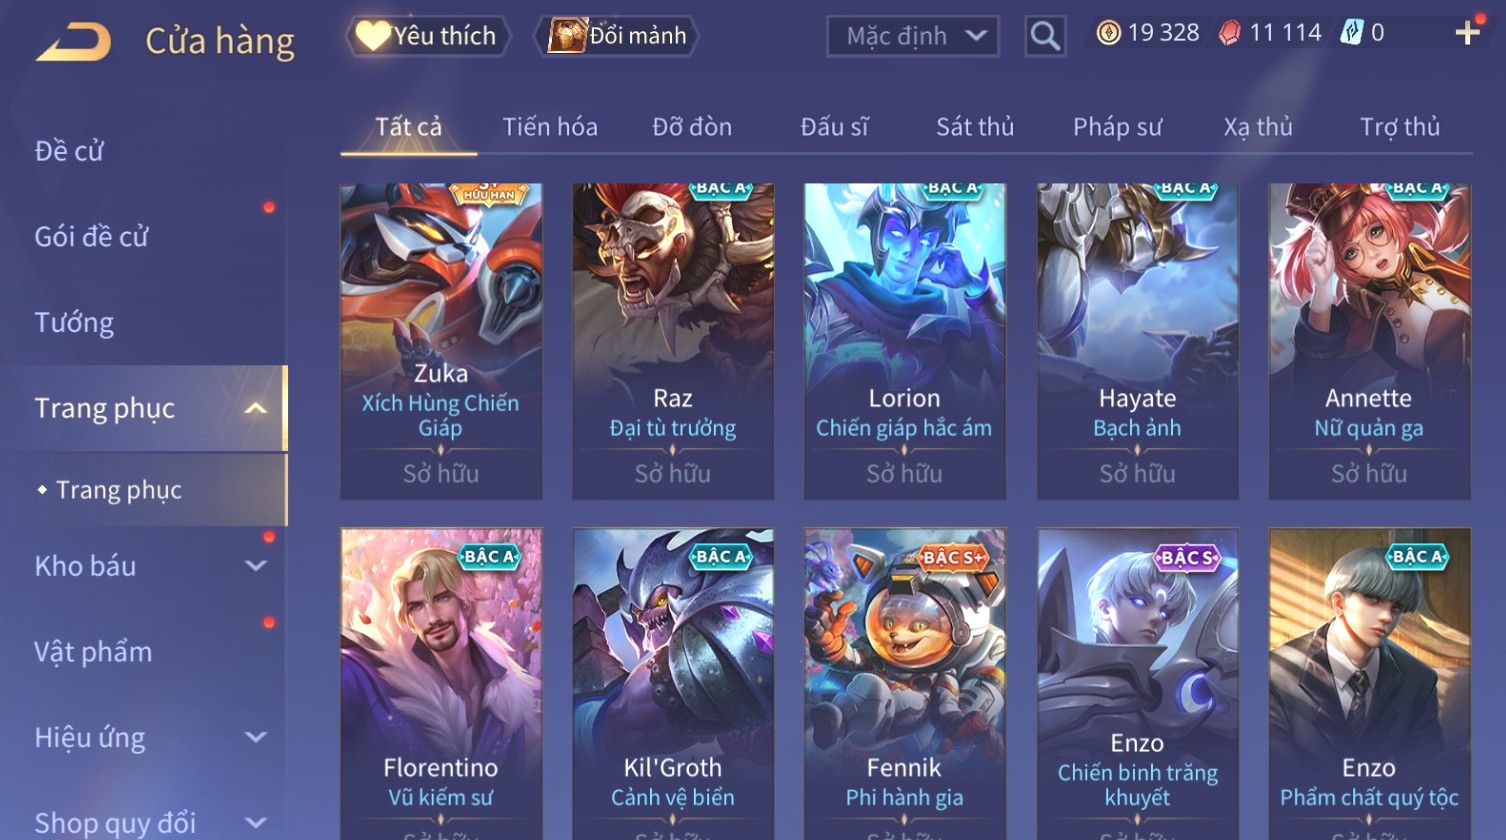Expand the Kho báu sidebar section
The height and width of the screenshot is (840, 1506).
pyautogui.click(x=256, y=566)
